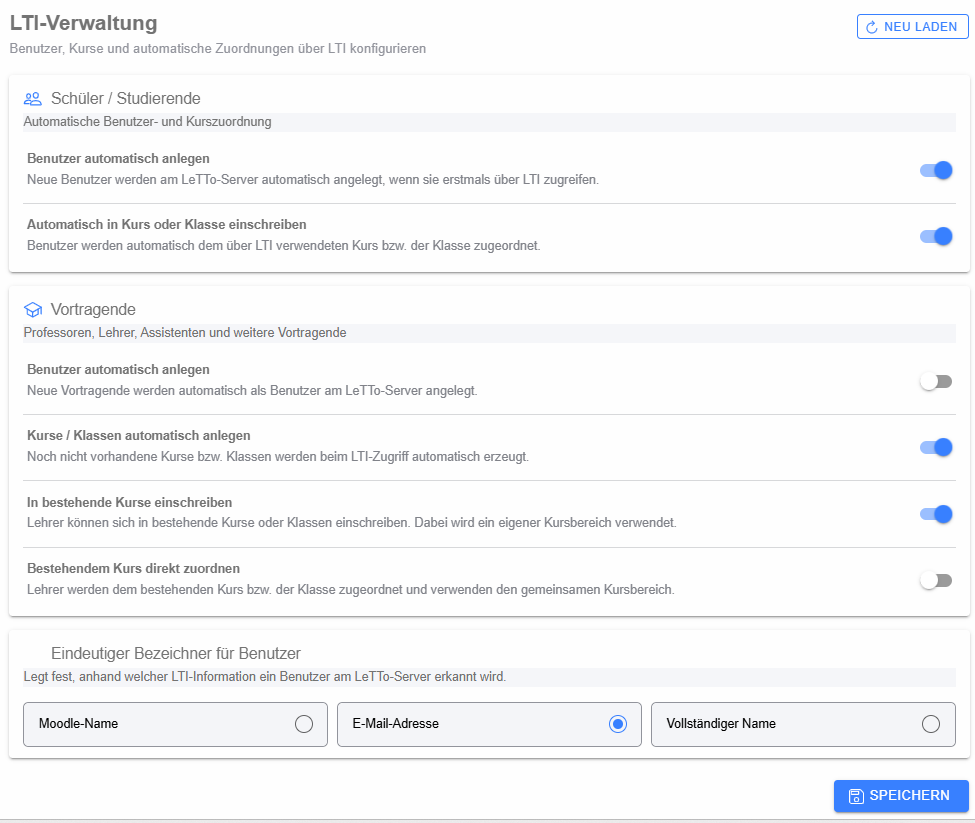975x823 pixels.
Task: Click the group icon beside Schüler / Studierende
Action: click(x=32, y=98)
